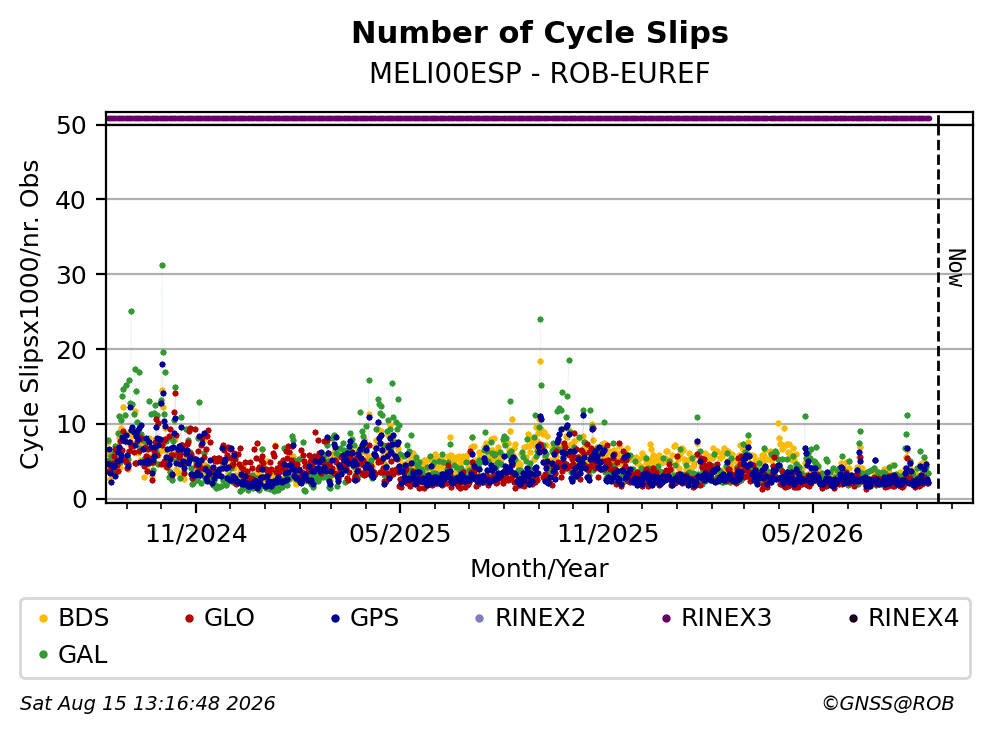Screen dimensions: 992x734
Task: Select the RINEX3 legend label
Action: point(726,618)
